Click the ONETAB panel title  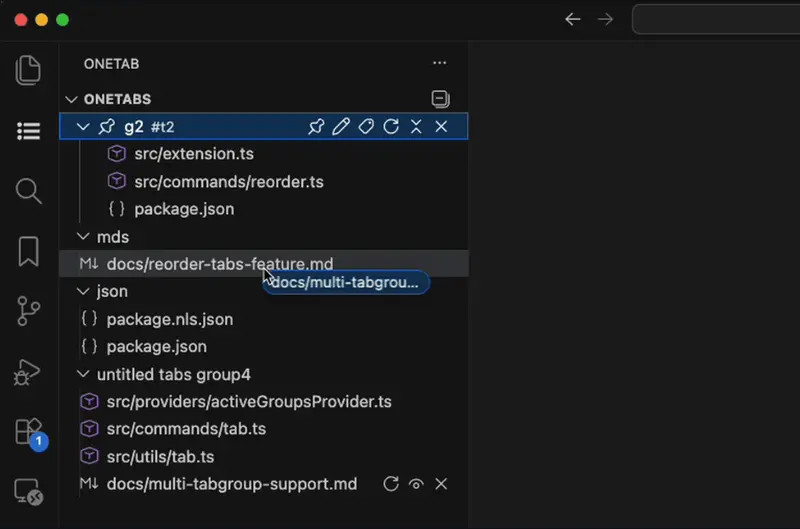click(x=111, y=64)
